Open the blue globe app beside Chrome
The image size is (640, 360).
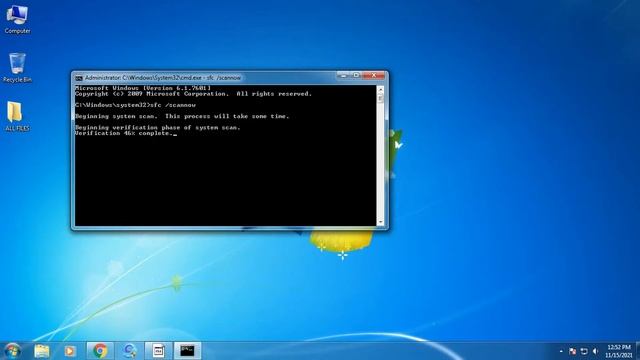click(129, 351)
